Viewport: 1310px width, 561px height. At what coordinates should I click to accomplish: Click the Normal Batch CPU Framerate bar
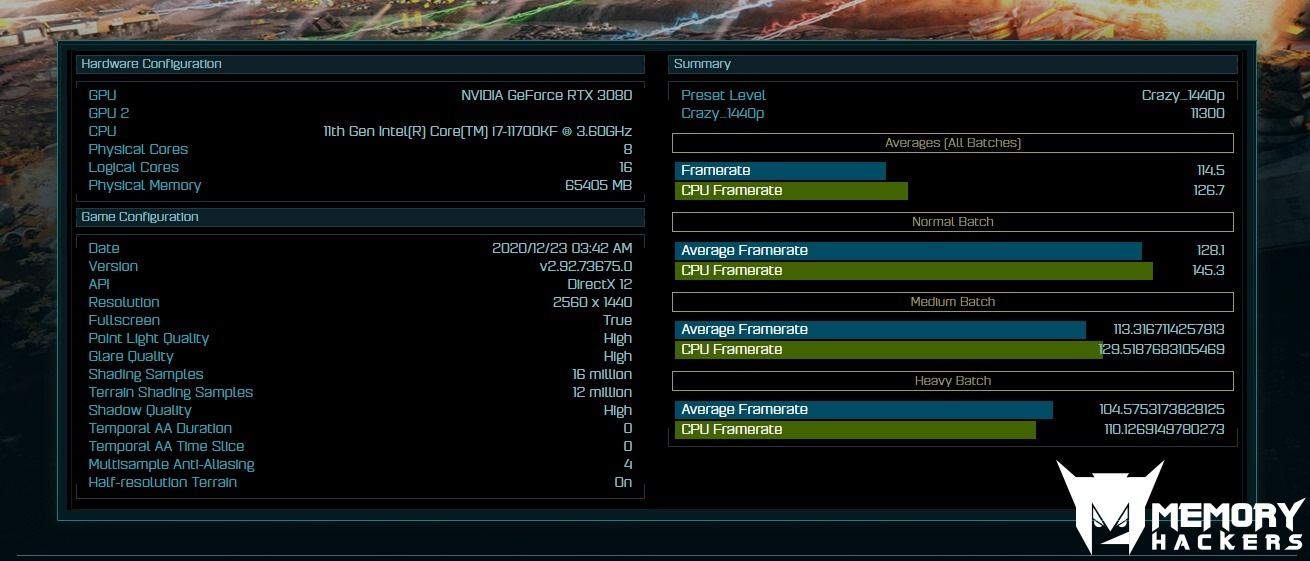(x=914, y=271)
